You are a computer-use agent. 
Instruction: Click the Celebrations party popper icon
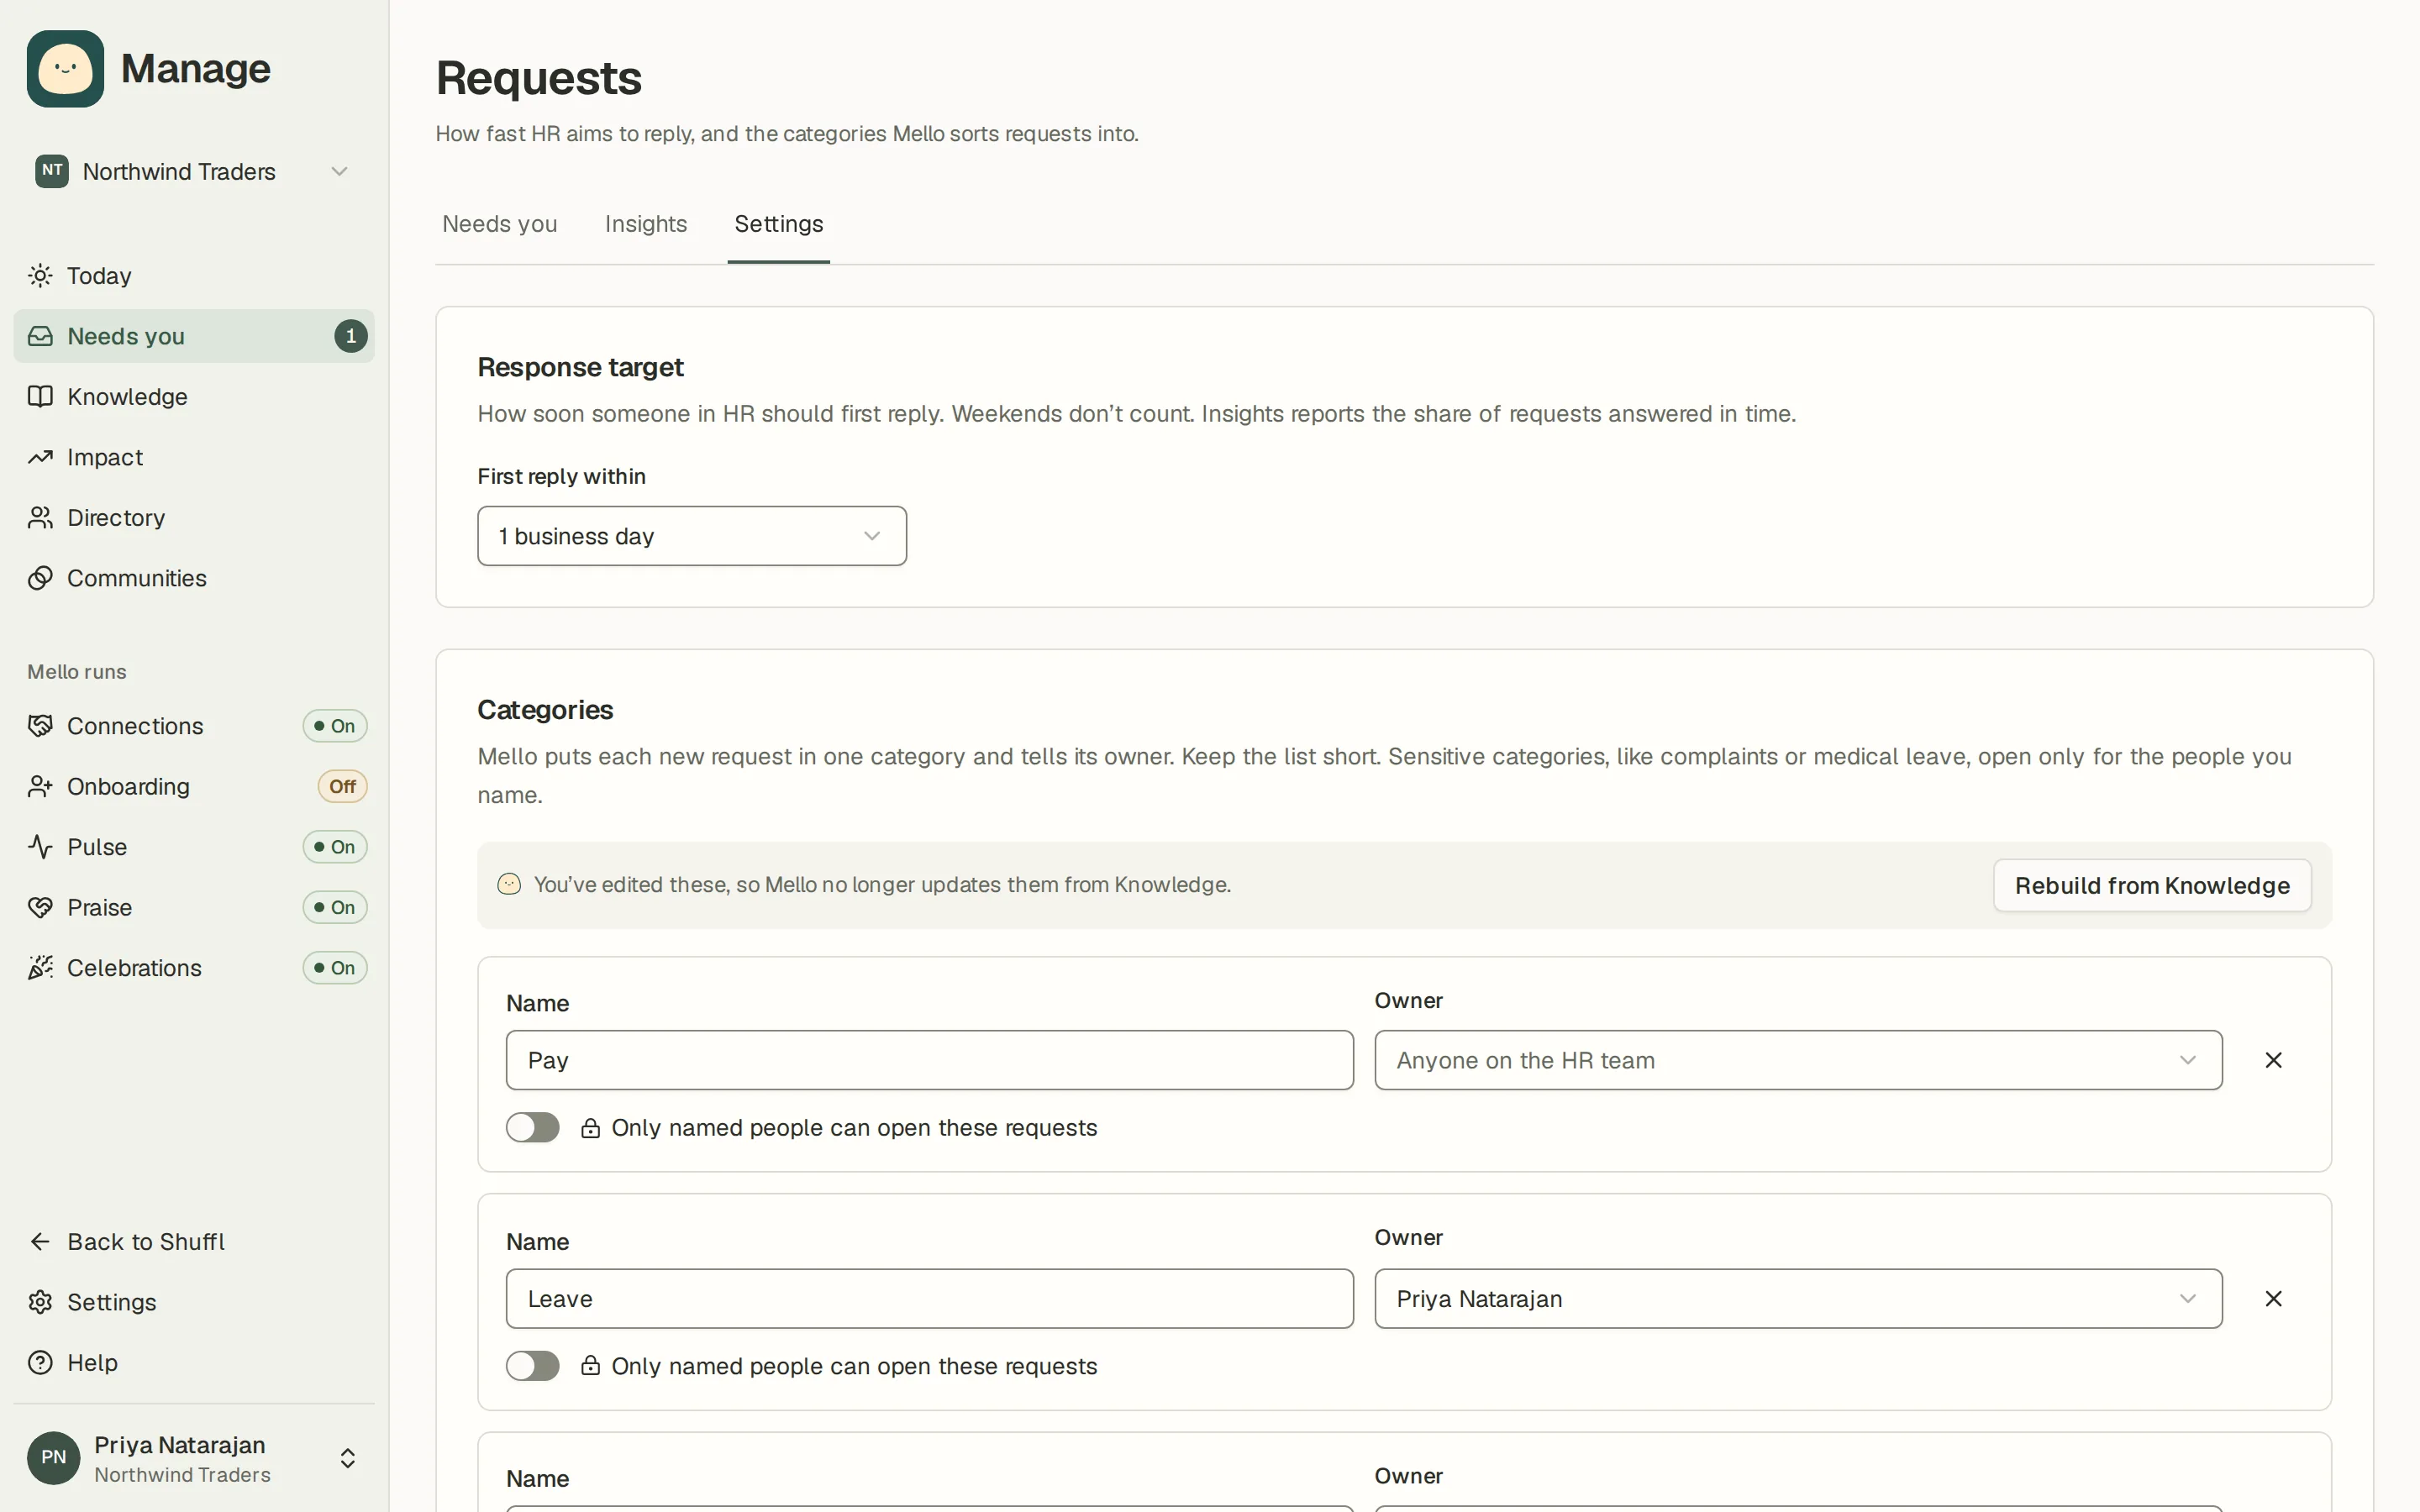(40, 967)
